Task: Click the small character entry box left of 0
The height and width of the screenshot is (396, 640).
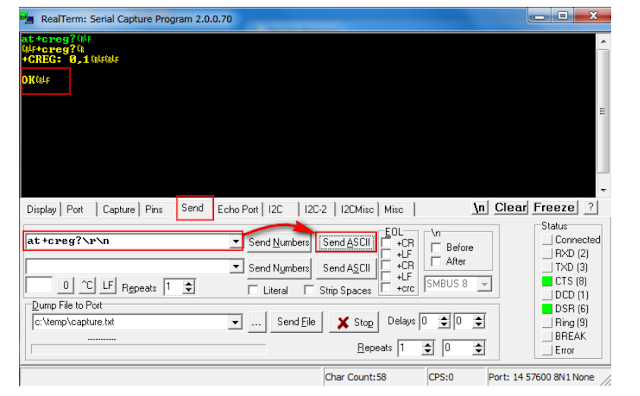Action: point(39,285)
